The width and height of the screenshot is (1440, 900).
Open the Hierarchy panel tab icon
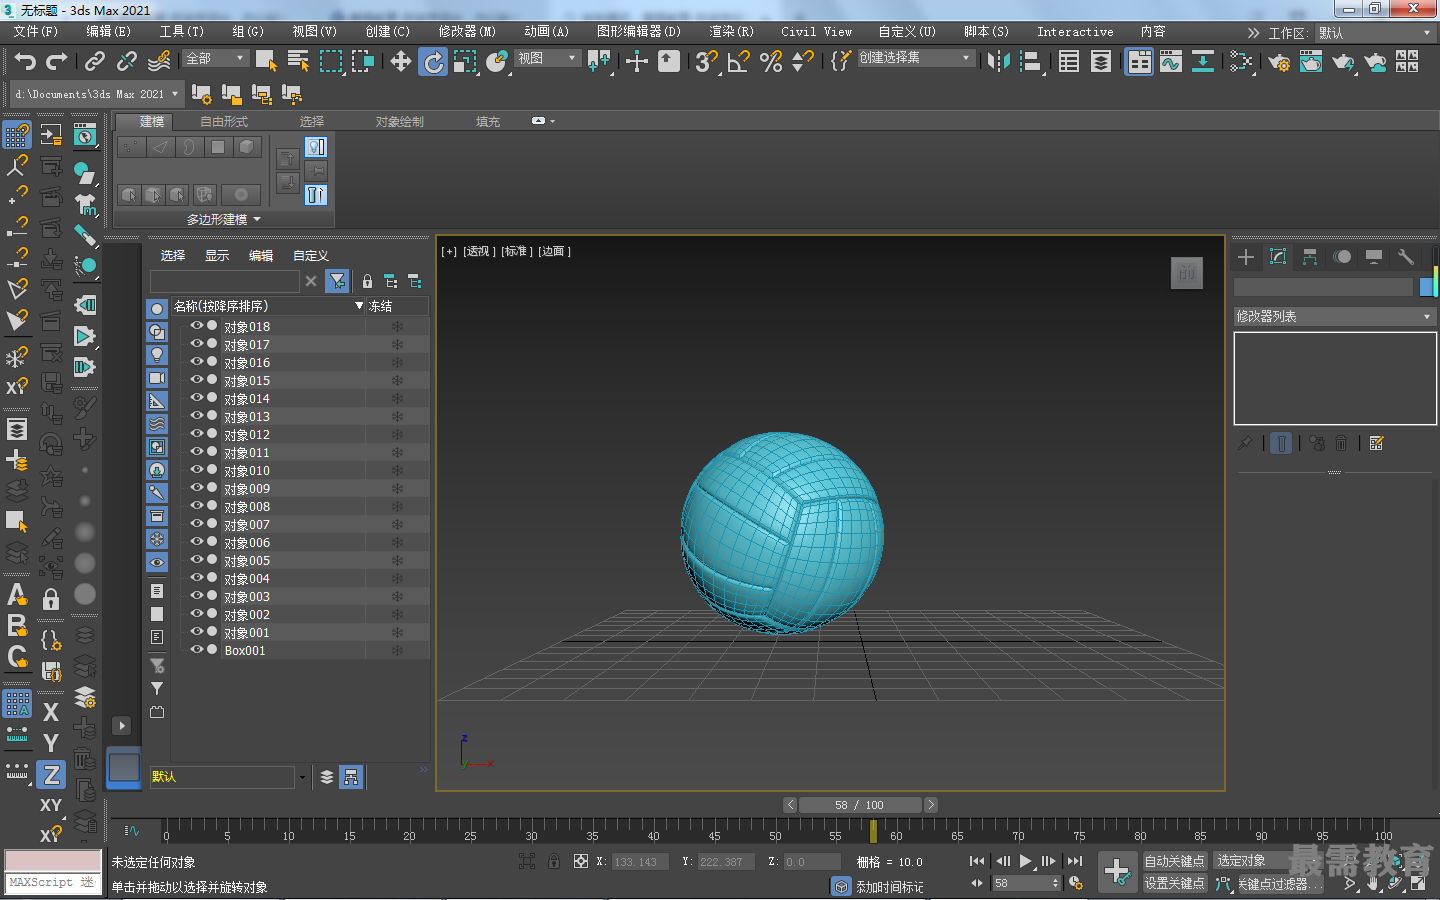click(1310, 257)
